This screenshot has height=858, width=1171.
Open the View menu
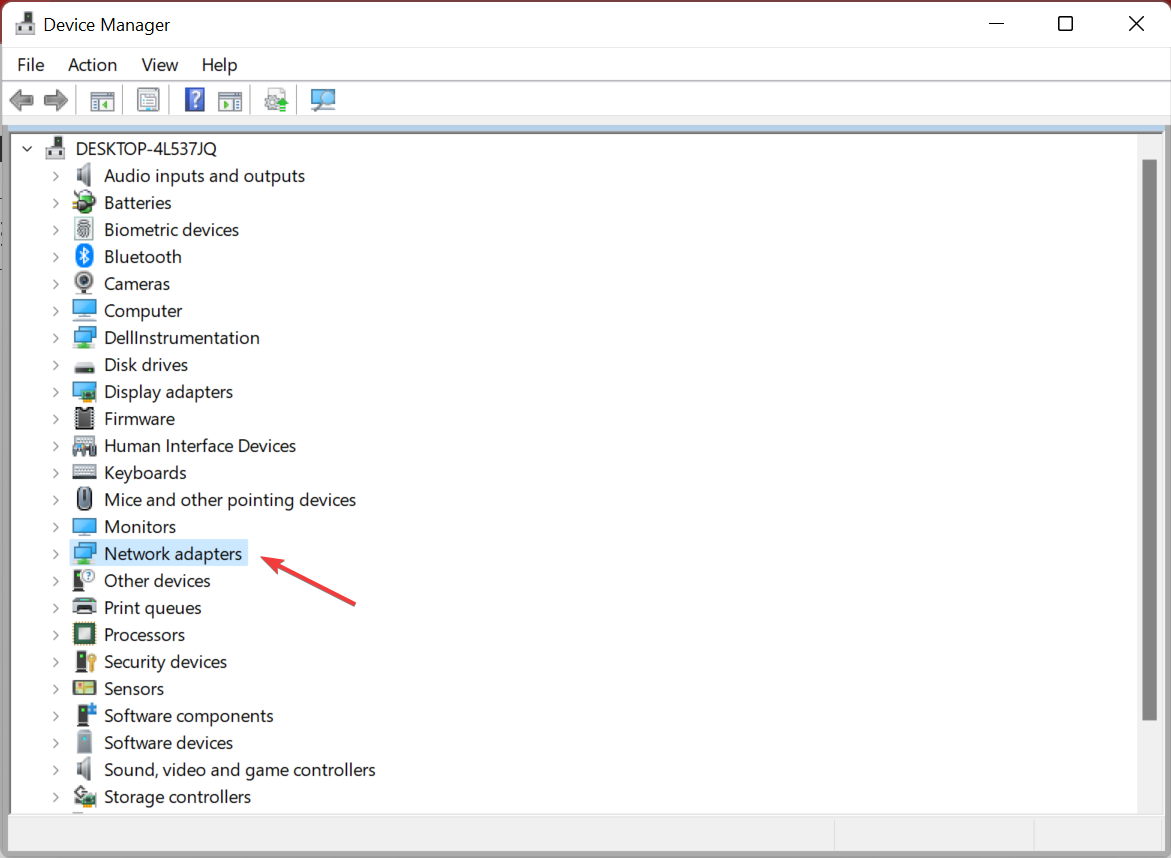point(160,65)
